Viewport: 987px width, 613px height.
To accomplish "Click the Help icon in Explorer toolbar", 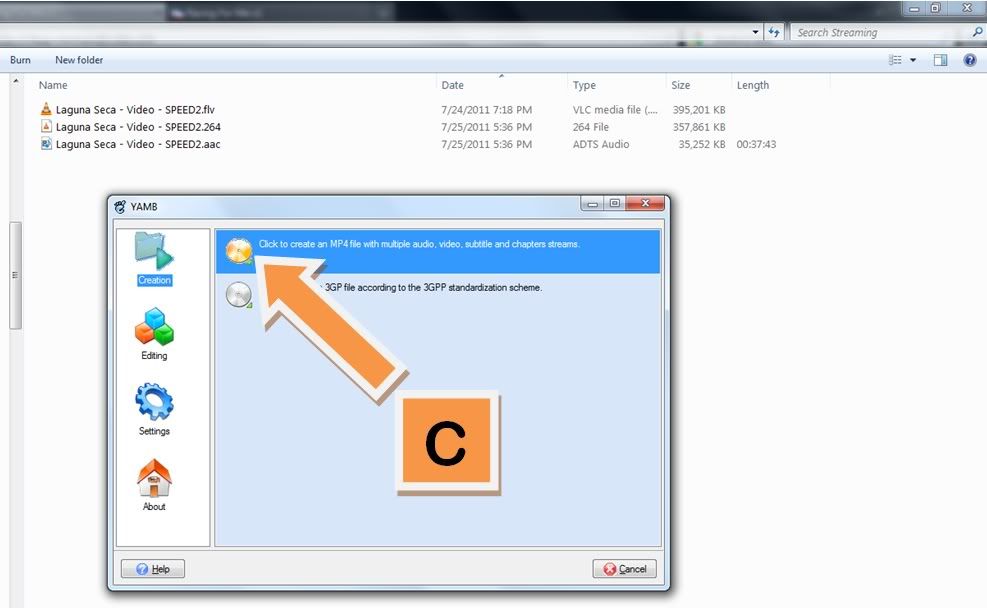I will pos(969,60).
